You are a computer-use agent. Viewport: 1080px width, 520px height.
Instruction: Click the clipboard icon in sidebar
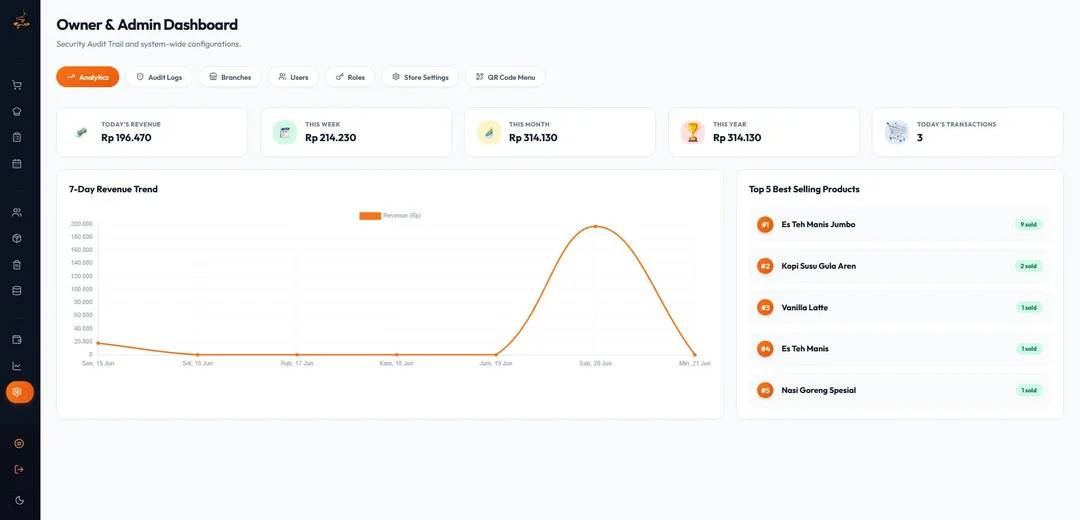(x=17, y=137)
